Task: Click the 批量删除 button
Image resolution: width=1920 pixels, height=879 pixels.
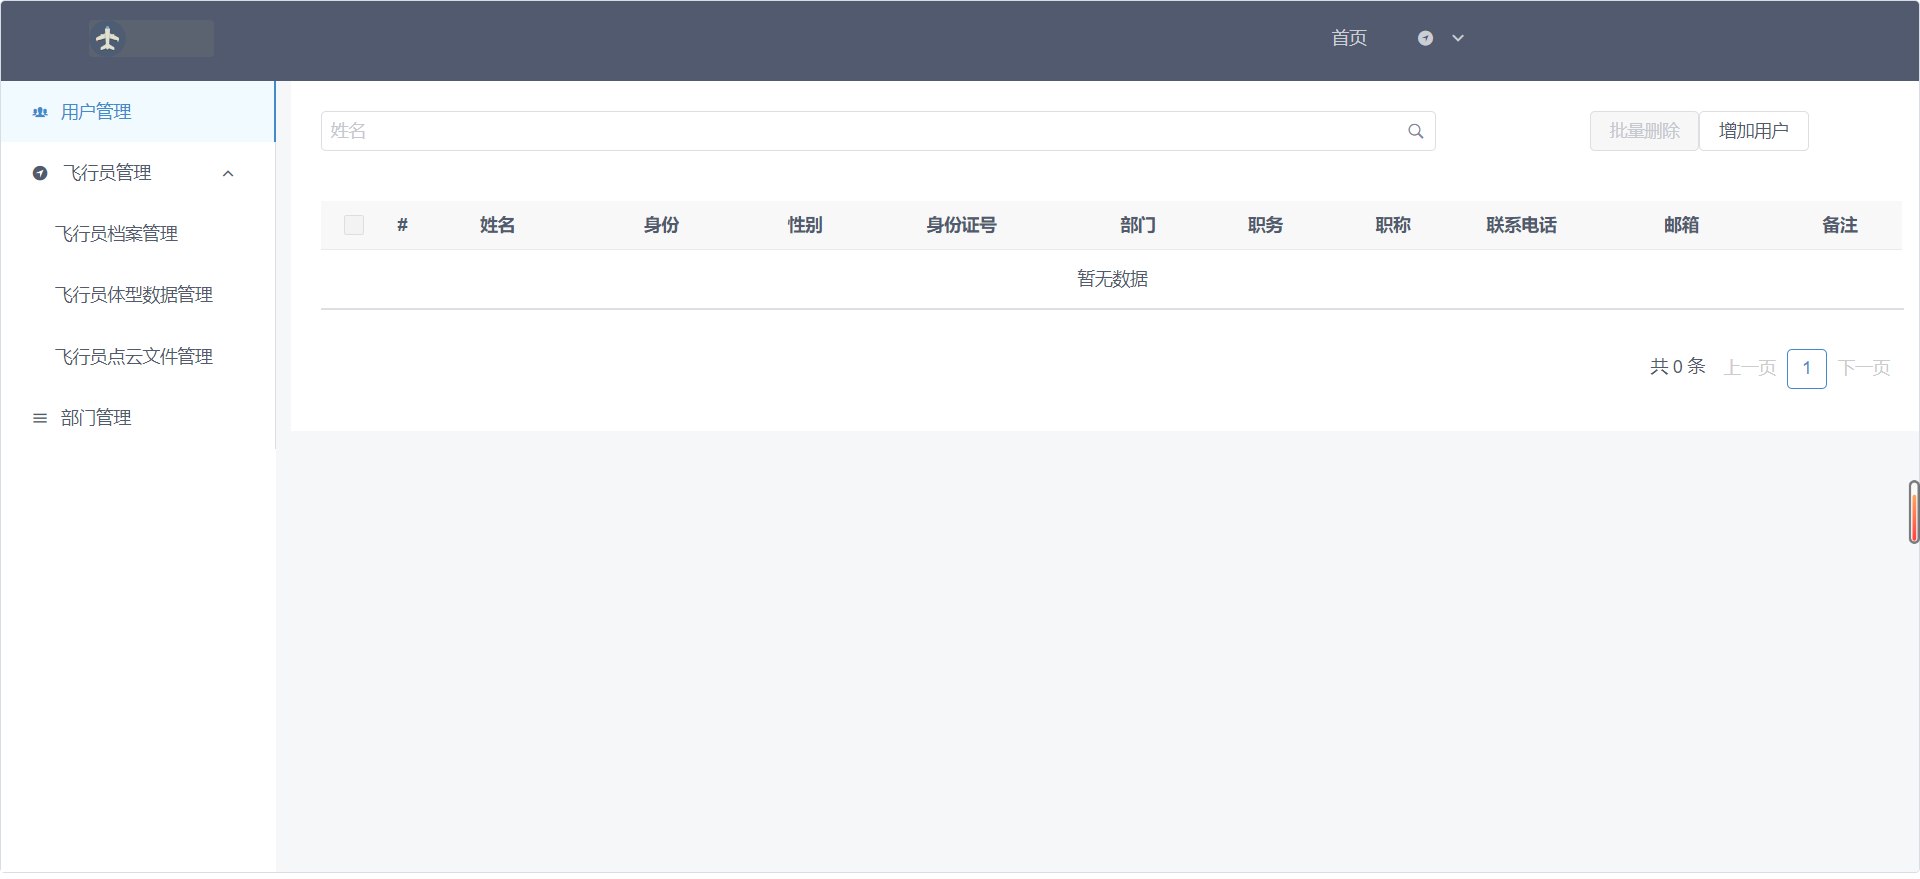Action: [1644, 131]
